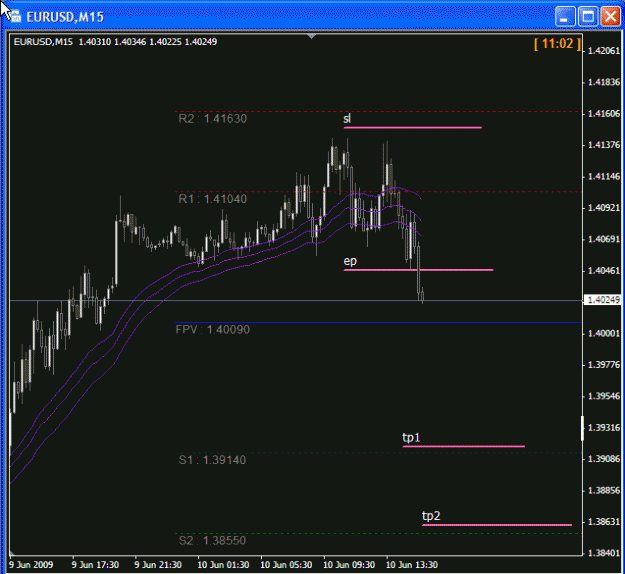The height and width of the screenshot is (574, 625).
Task: Click the 1.39316 price axis value
Action: coord(604,428)
